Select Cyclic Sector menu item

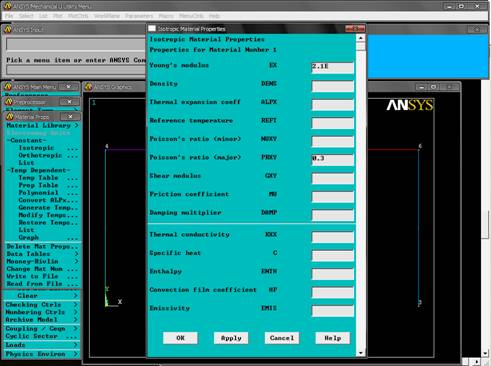[x=42, y=336]
